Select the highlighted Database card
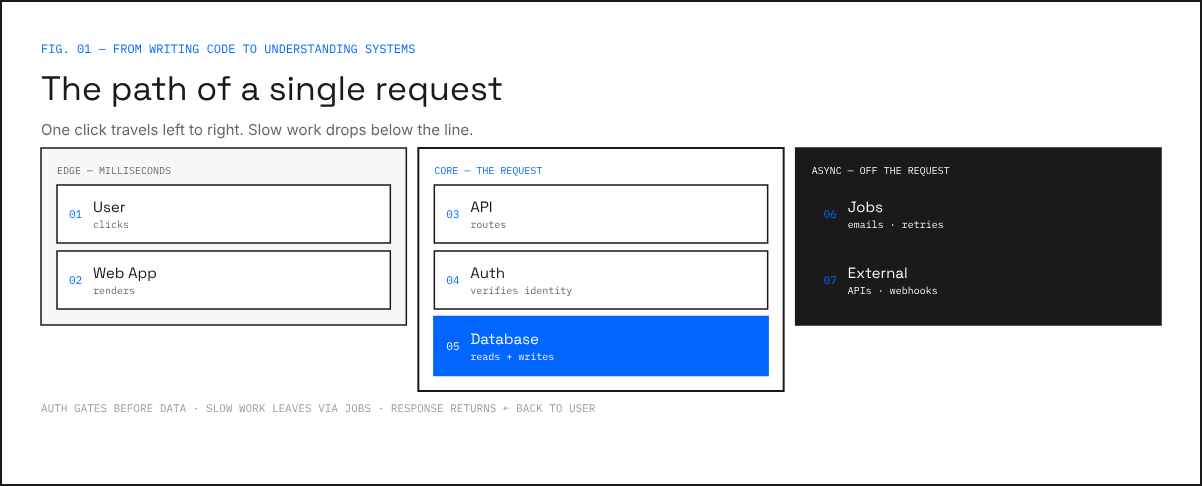The width and height of the screenshot is (1202, 486). pyautogui.click(x=601, y=346)
